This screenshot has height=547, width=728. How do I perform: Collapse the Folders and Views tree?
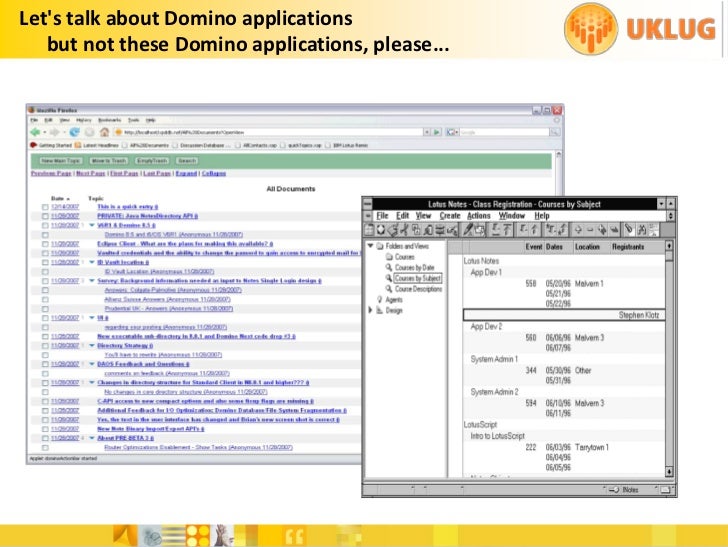tap(371, 246)
